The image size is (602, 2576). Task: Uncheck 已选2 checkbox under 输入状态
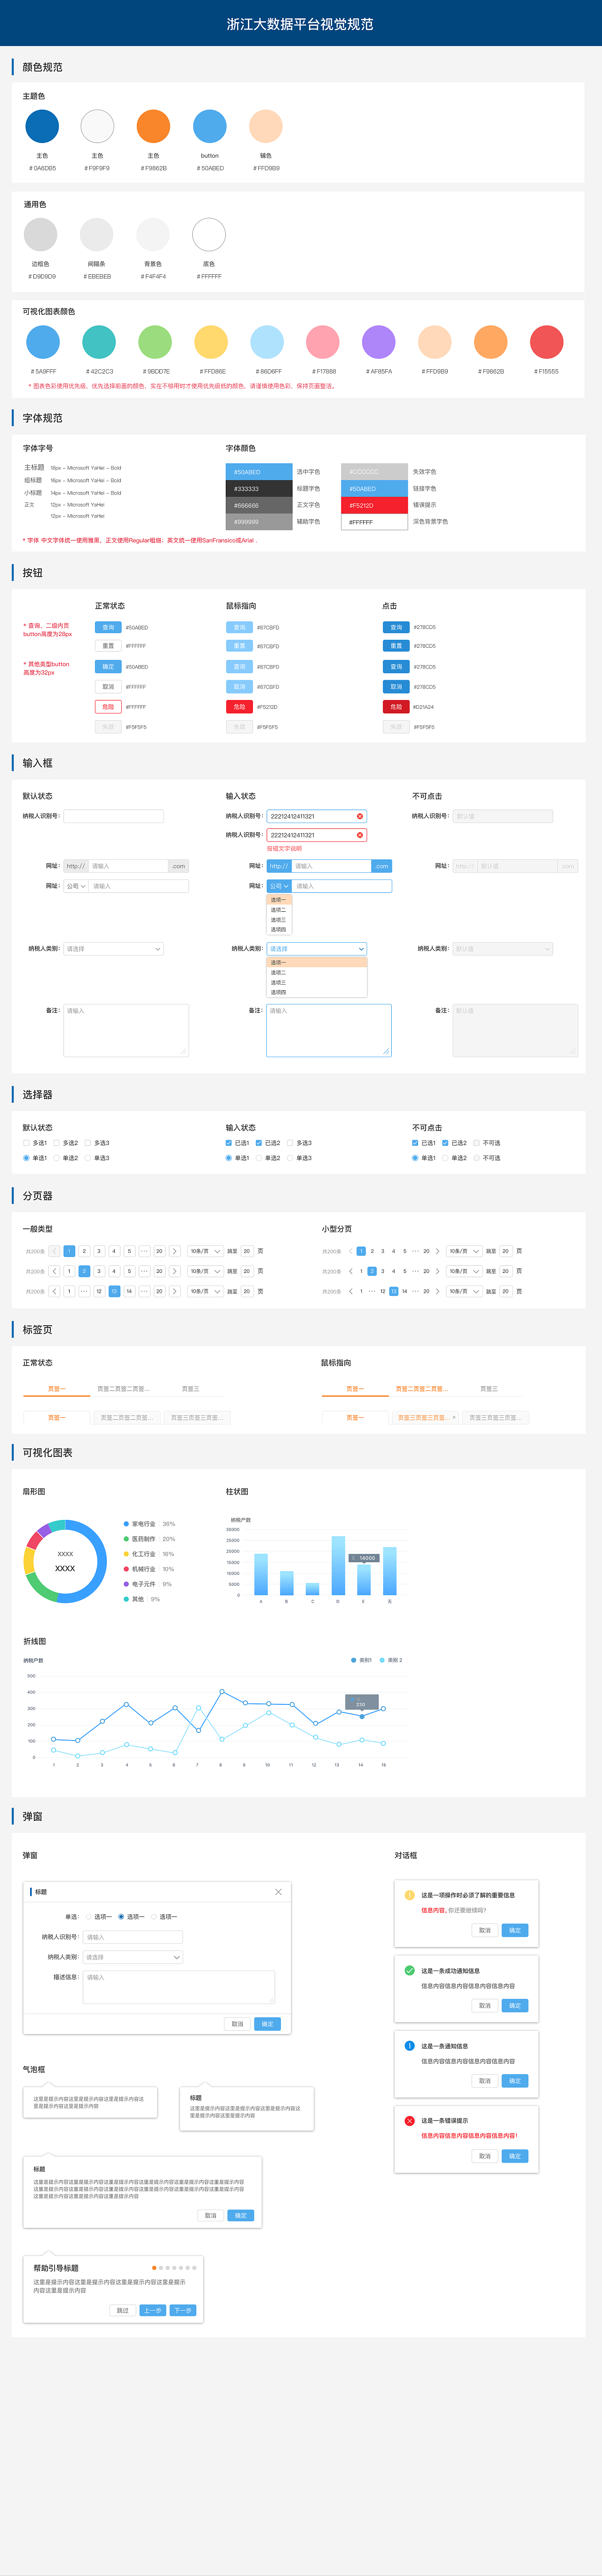(259, 1143)
